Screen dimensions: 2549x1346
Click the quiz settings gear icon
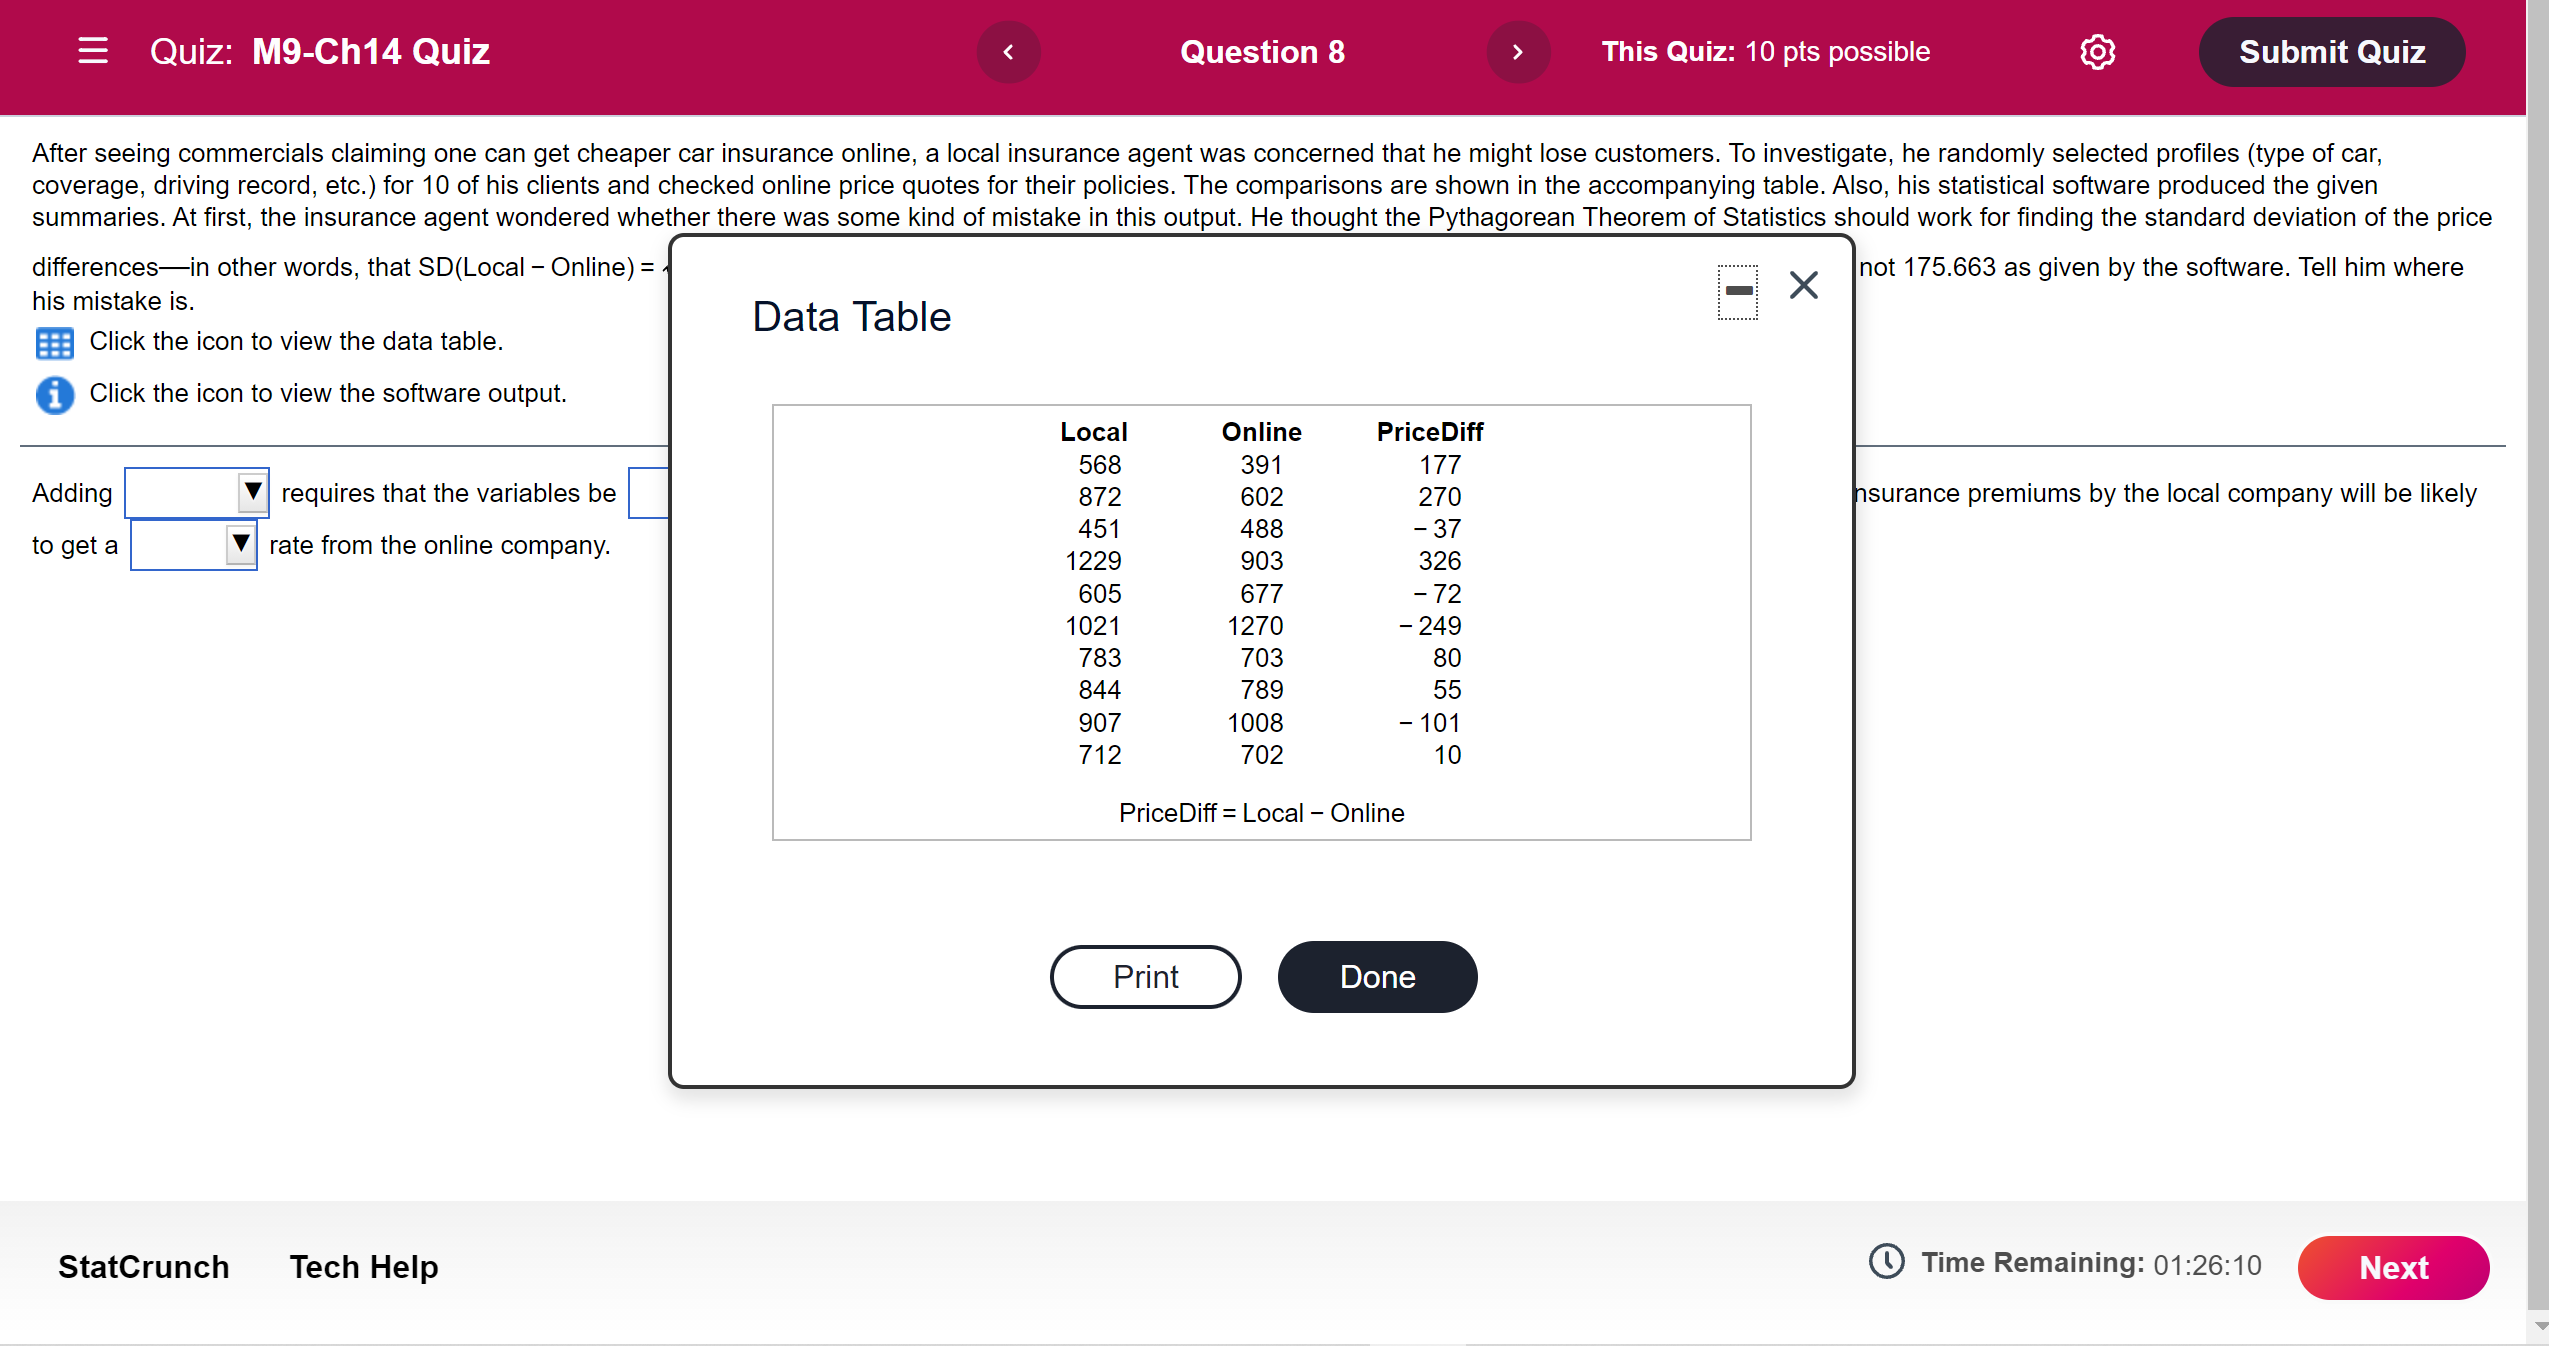(2099, 51)
